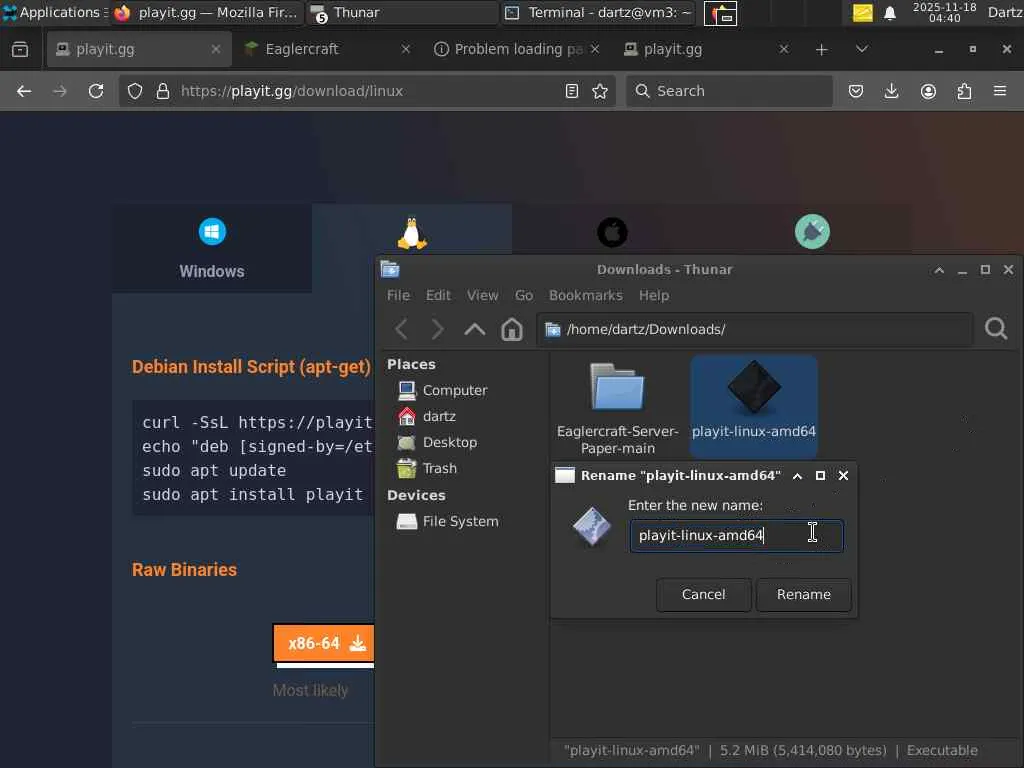Go to home folder in Thunar

(x=512, y=329)
